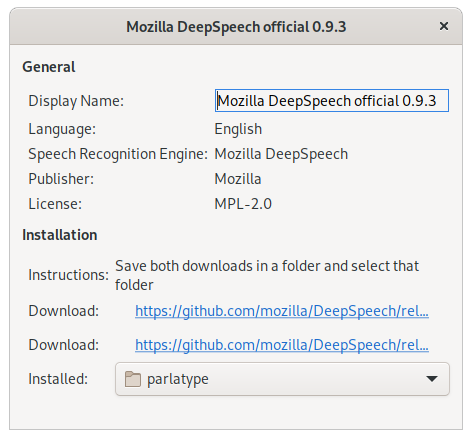Open the first DeepSpeech GitHub download link
Screen dimensions: 472x439
[x=282, y=311]
